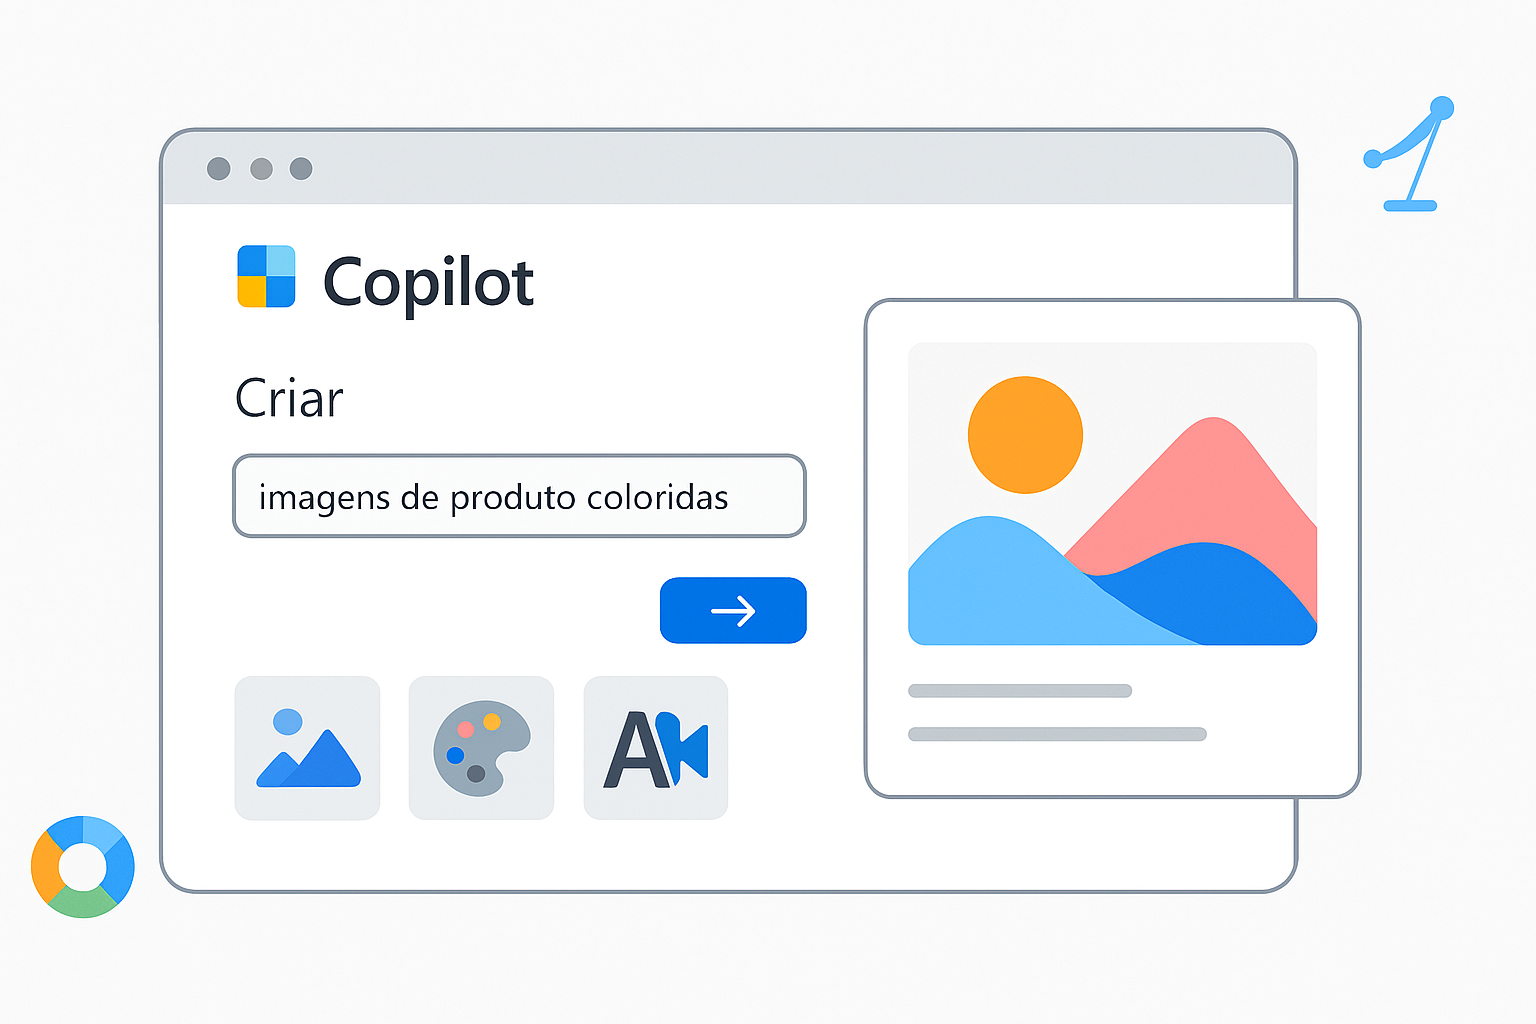This screenshot has width=1536, height=1024.
Task: Select the image mountain icon tile
Action: click(307, 748)
